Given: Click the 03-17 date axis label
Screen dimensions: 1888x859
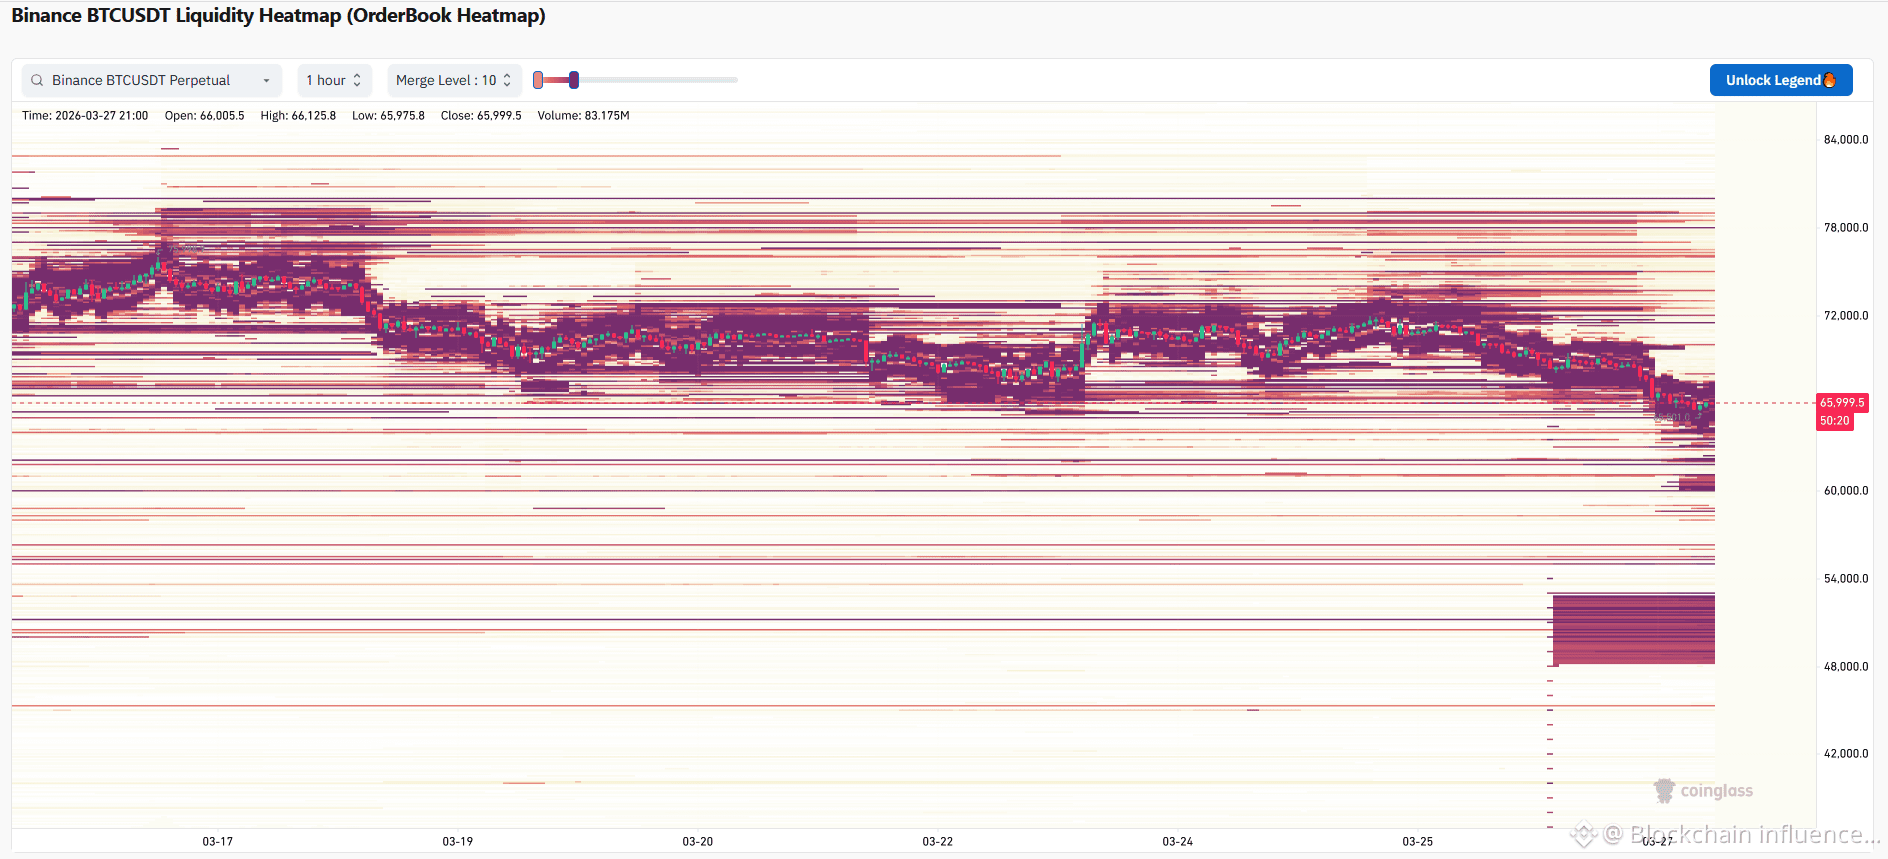Looking at the screenshot, I should (x=218, y=842).
